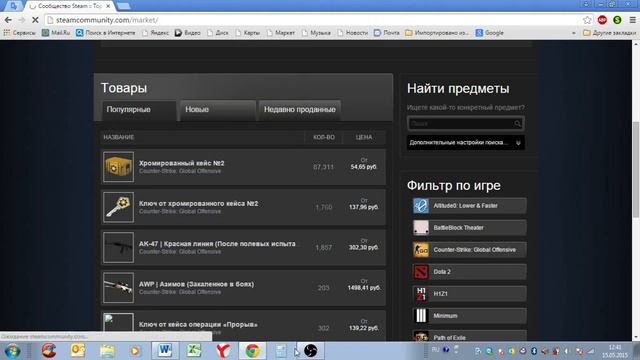Click the magnifier icon in search box

pyautogui.click(x=518, y=123)
